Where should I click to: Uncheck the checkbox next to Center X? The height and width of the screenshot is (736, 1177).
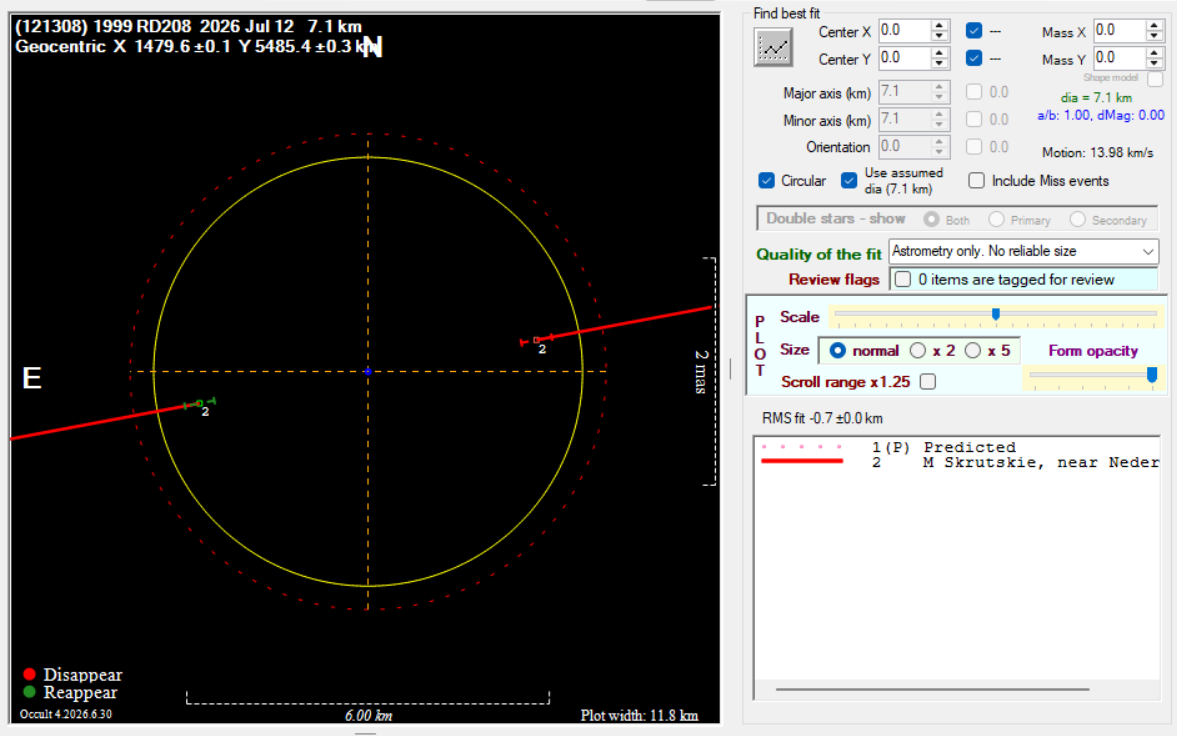(x=974, y=31)
